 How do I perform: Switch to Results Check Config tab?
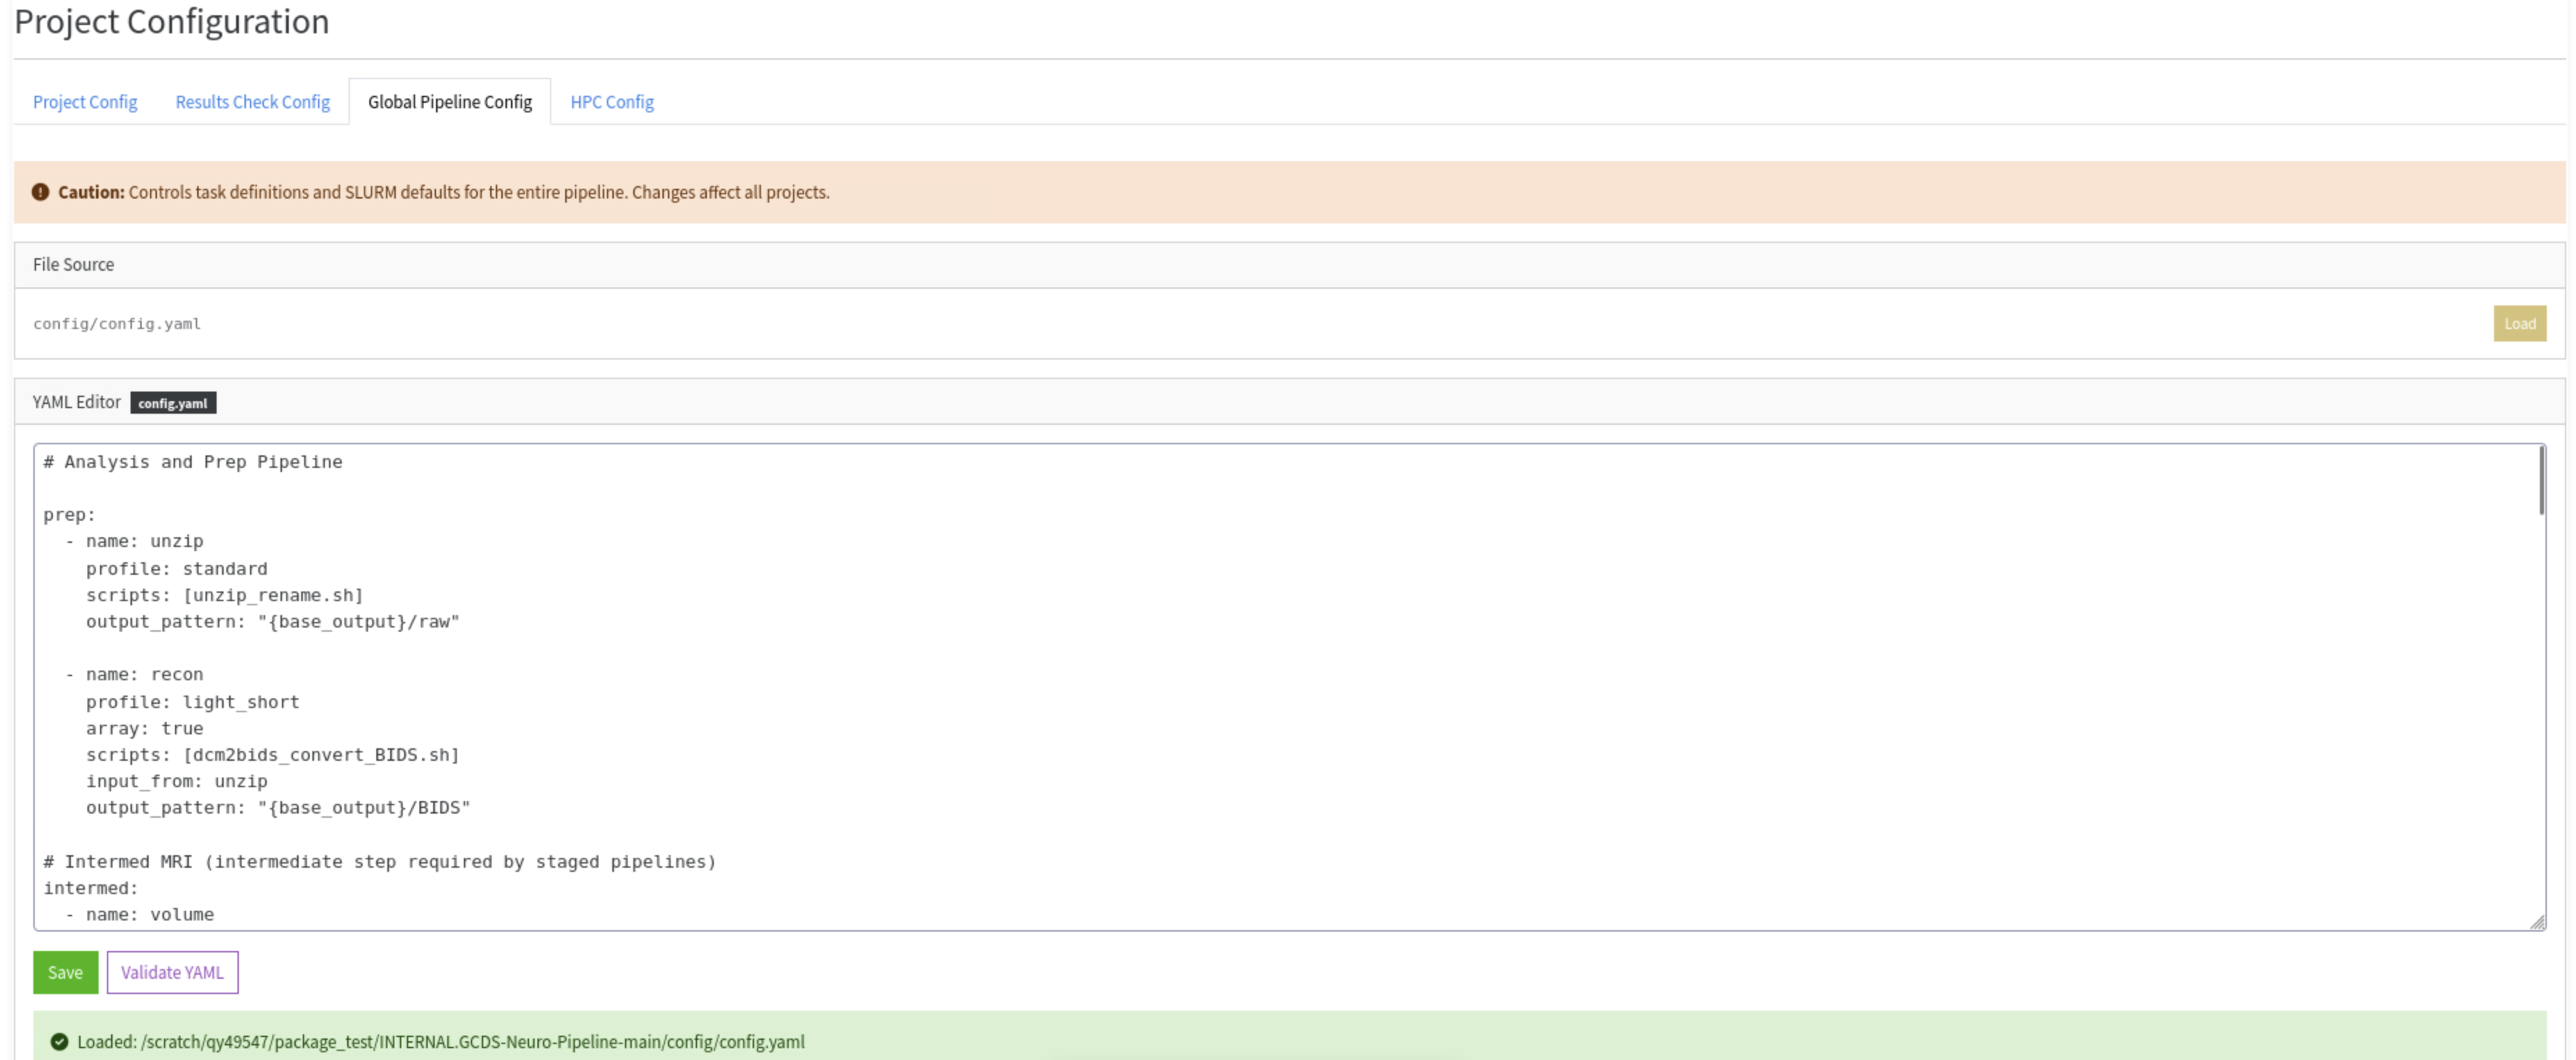[x=252, y=102]
